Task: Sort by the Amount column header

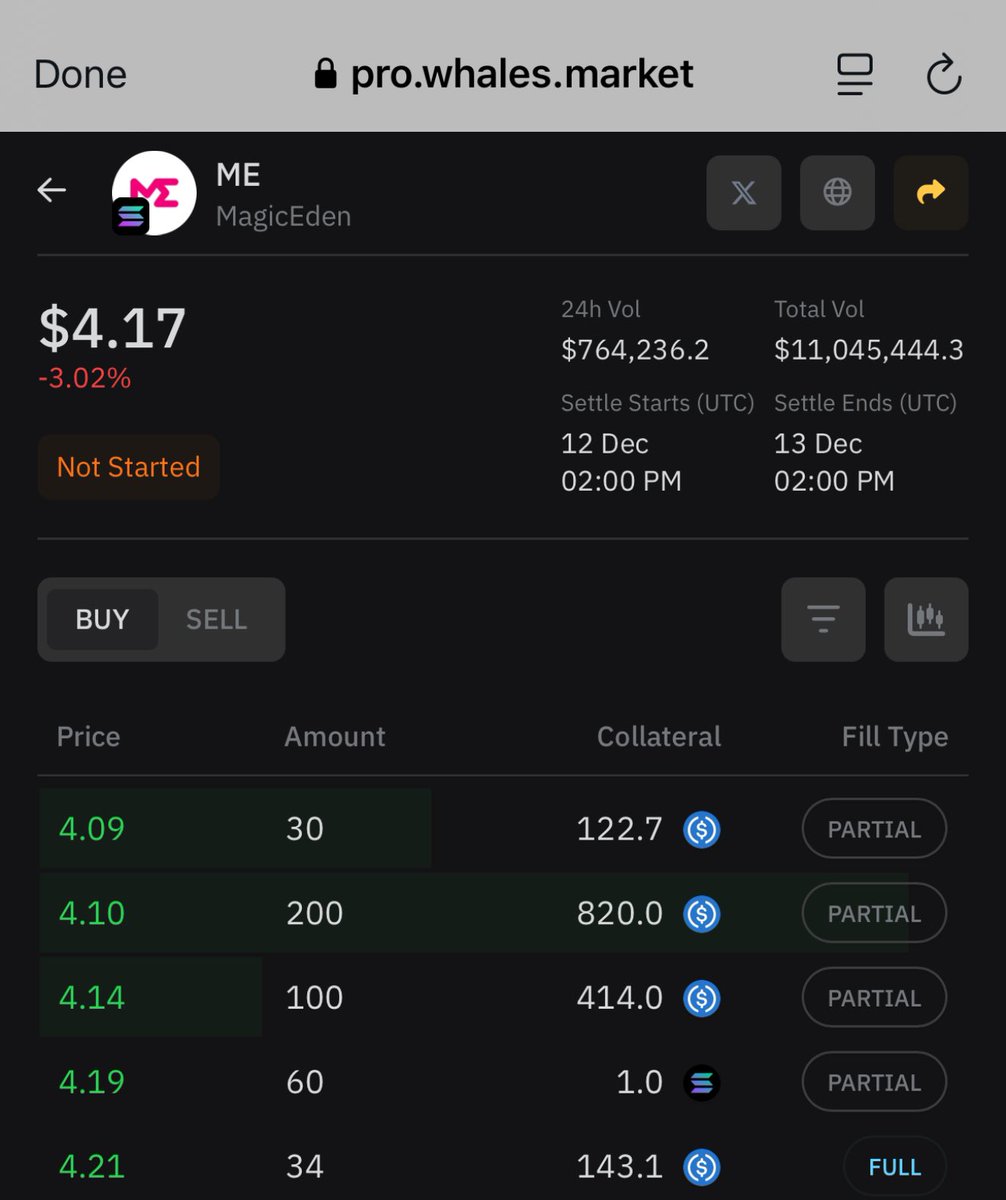Action: point(335,737)
